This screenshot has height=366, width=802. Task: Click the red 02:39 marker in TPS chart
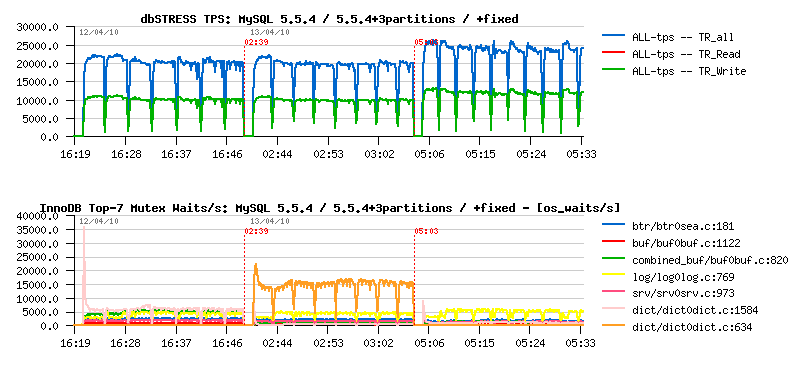pyautogui.click(x=256, y=42)
